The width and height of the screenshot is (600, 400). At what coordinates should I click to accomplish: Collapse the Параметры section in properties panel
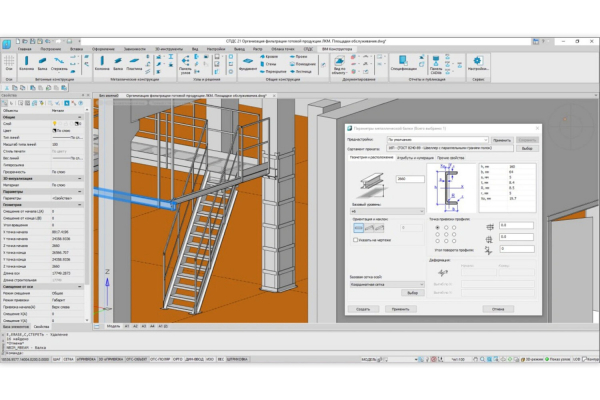point(80,191)
